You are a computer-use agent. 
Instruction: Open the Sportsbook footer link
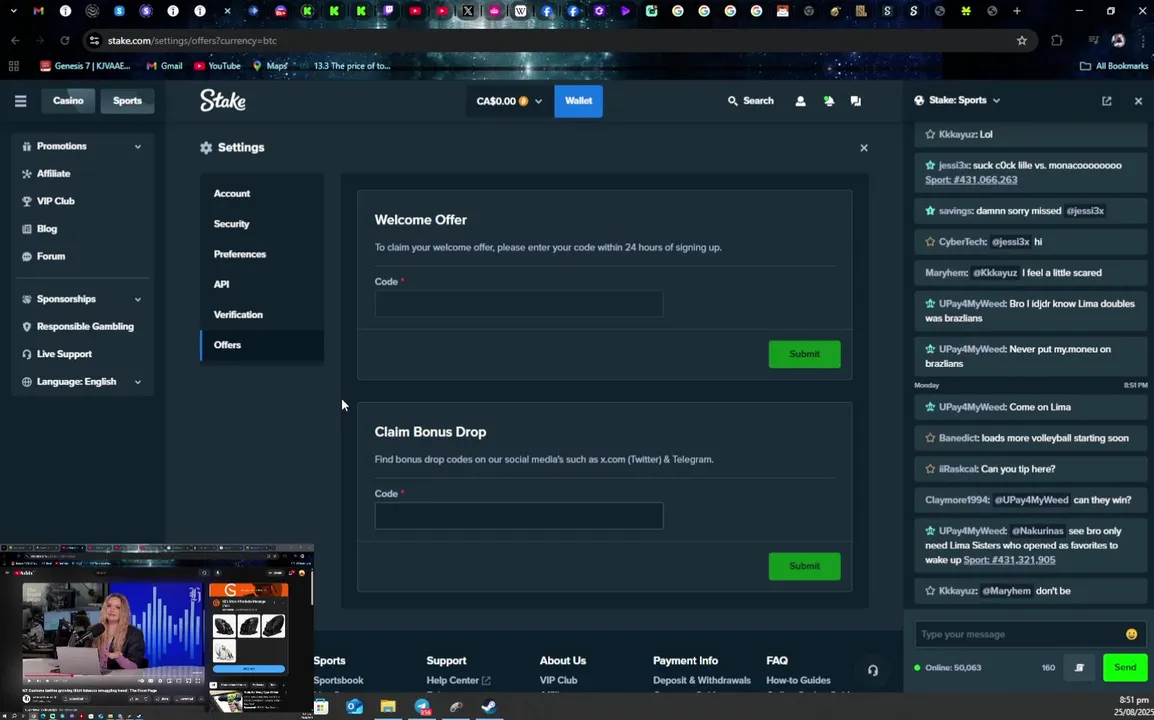tap(339, 680)
